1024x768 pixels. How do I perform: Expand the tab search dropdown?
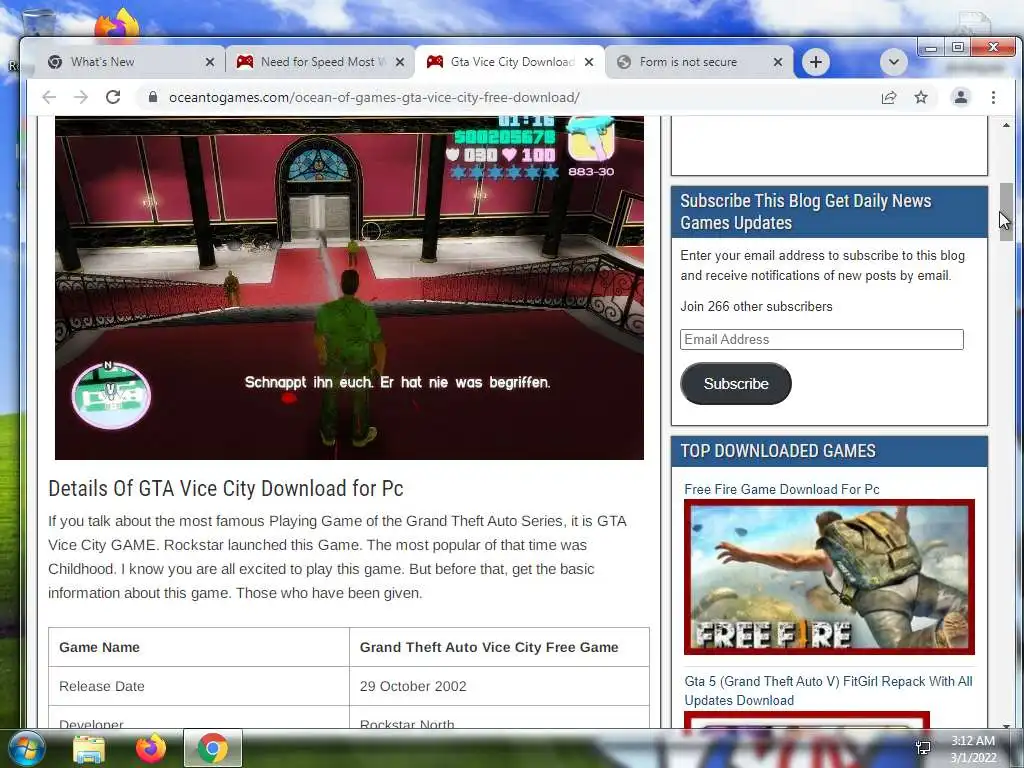[893, 62]
